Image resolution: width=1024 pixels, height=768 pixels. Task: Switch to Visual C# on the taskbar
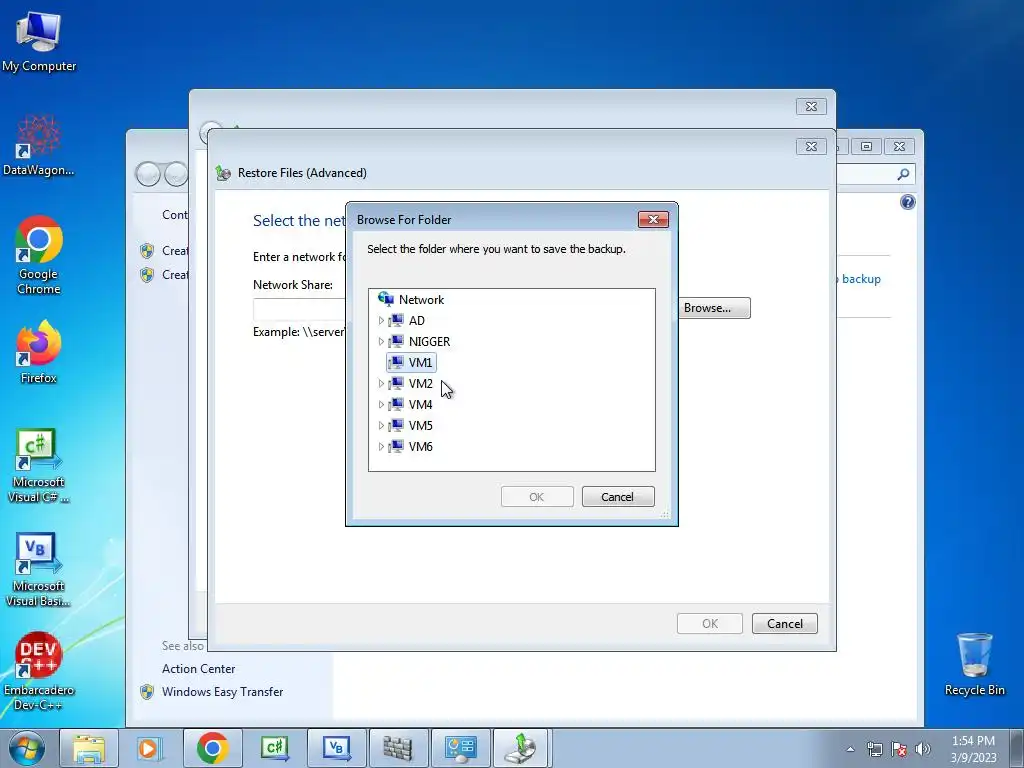click(274, 748)
